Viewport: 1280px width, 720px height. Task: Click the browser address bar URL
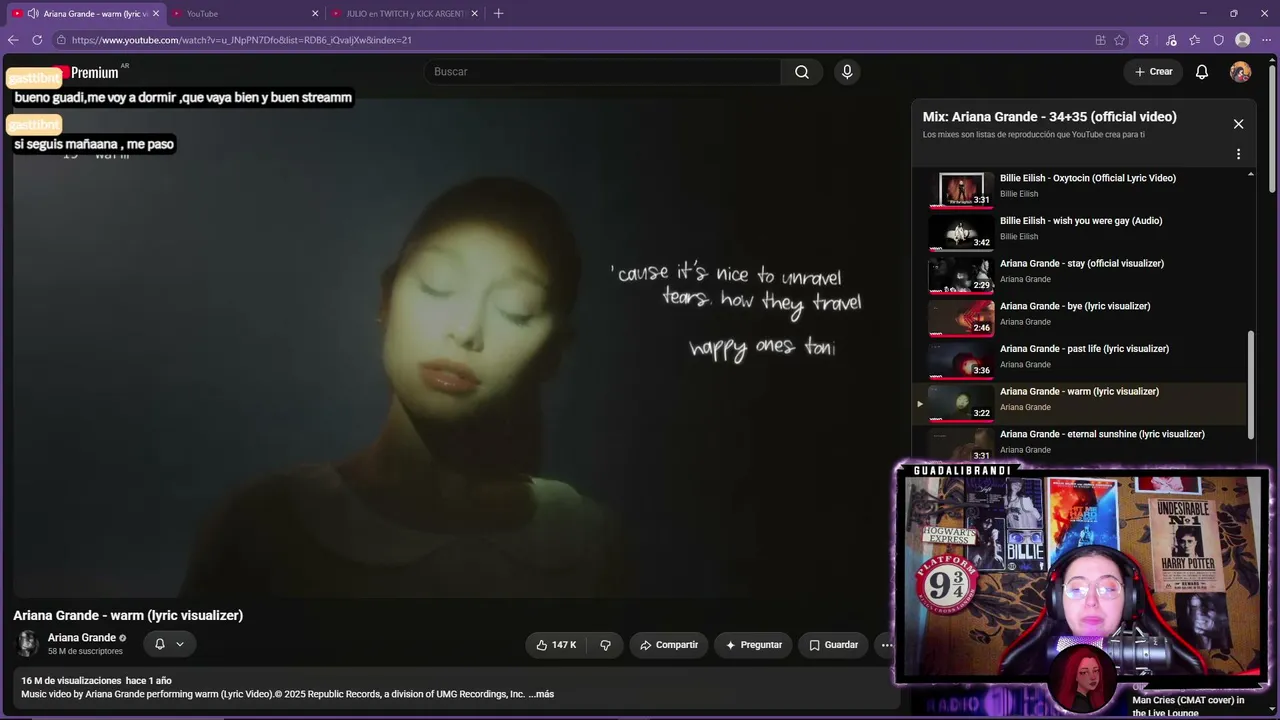point(242,40)
